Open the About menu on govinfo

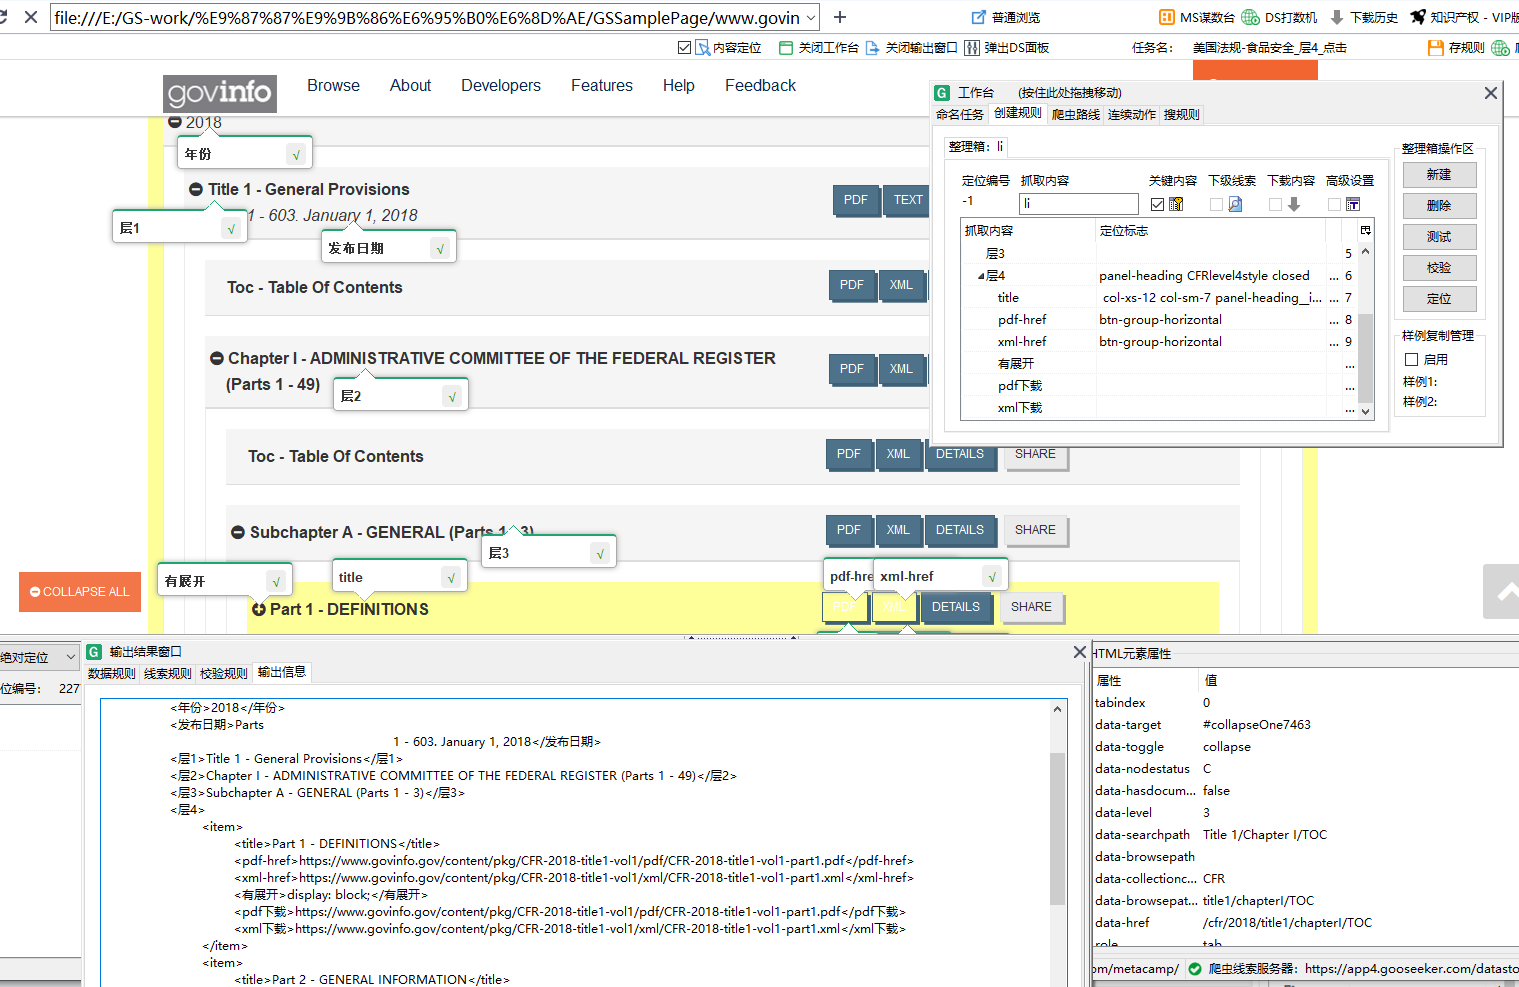click(x=410, y=86)
